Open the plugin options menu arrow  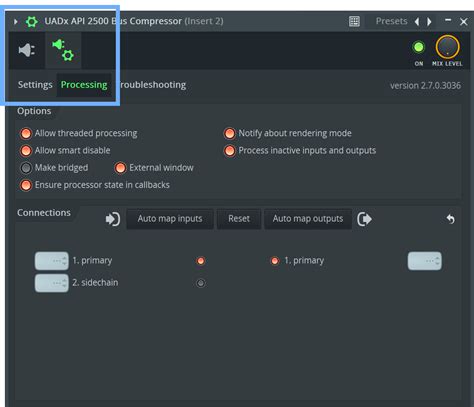click(16, 22)
